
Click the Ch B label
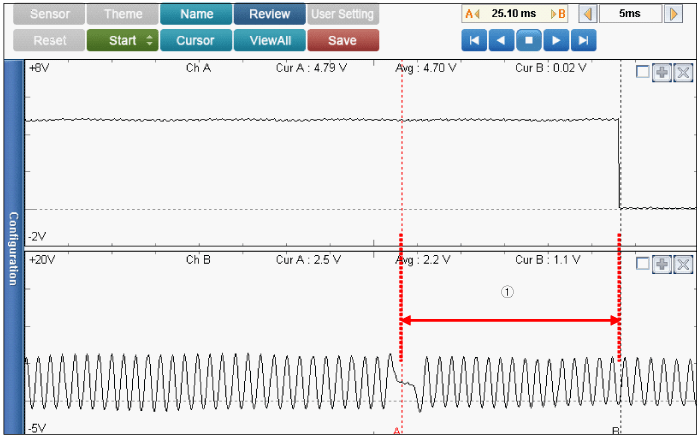click(x=198, y=260)
